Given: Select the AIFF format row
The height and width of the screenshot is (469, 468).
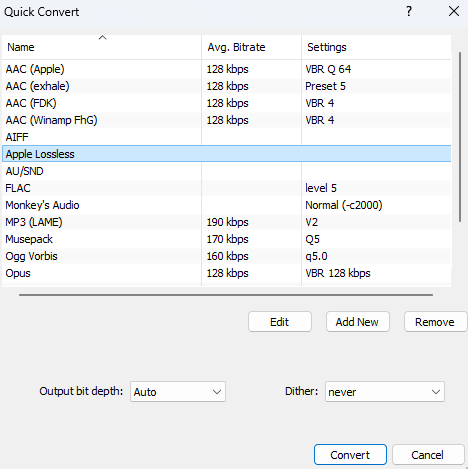Looking at the screenshot, I should coord(227,137).
